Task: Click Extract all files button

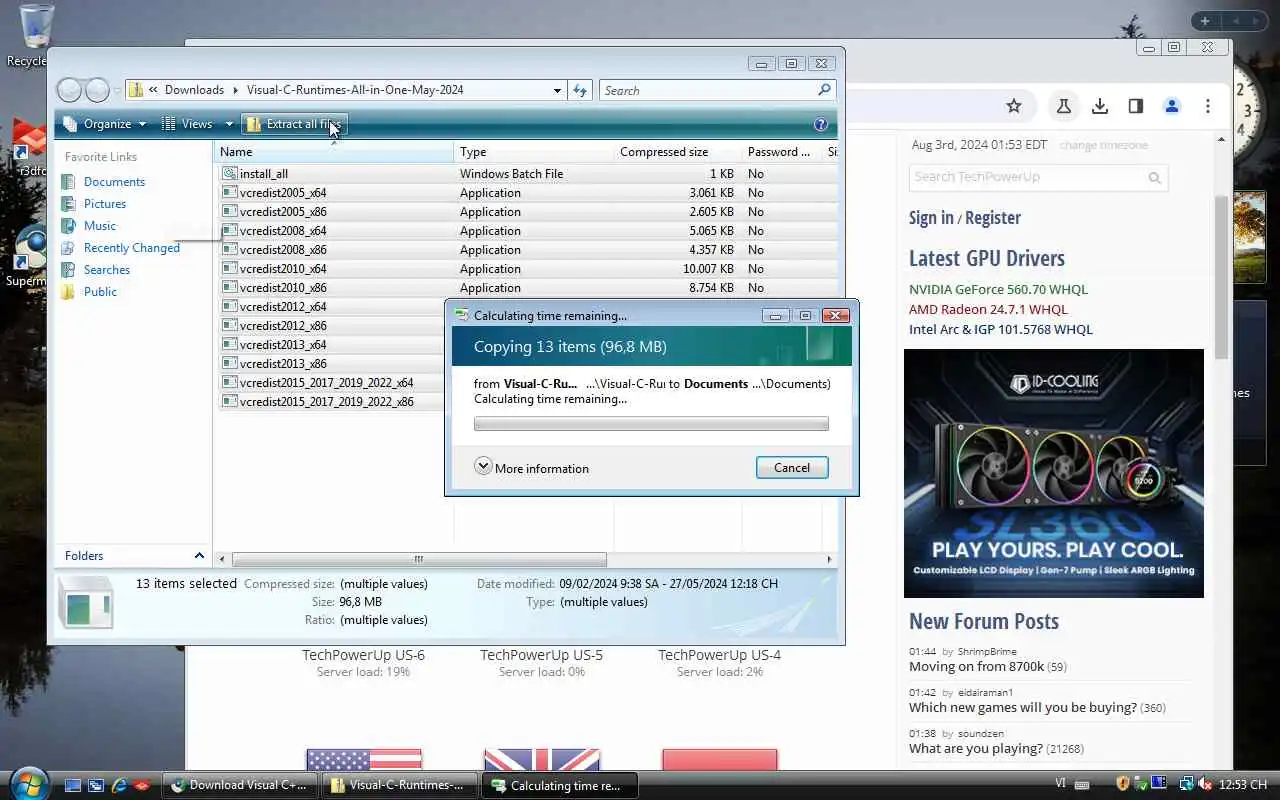Action: (294, 124)
